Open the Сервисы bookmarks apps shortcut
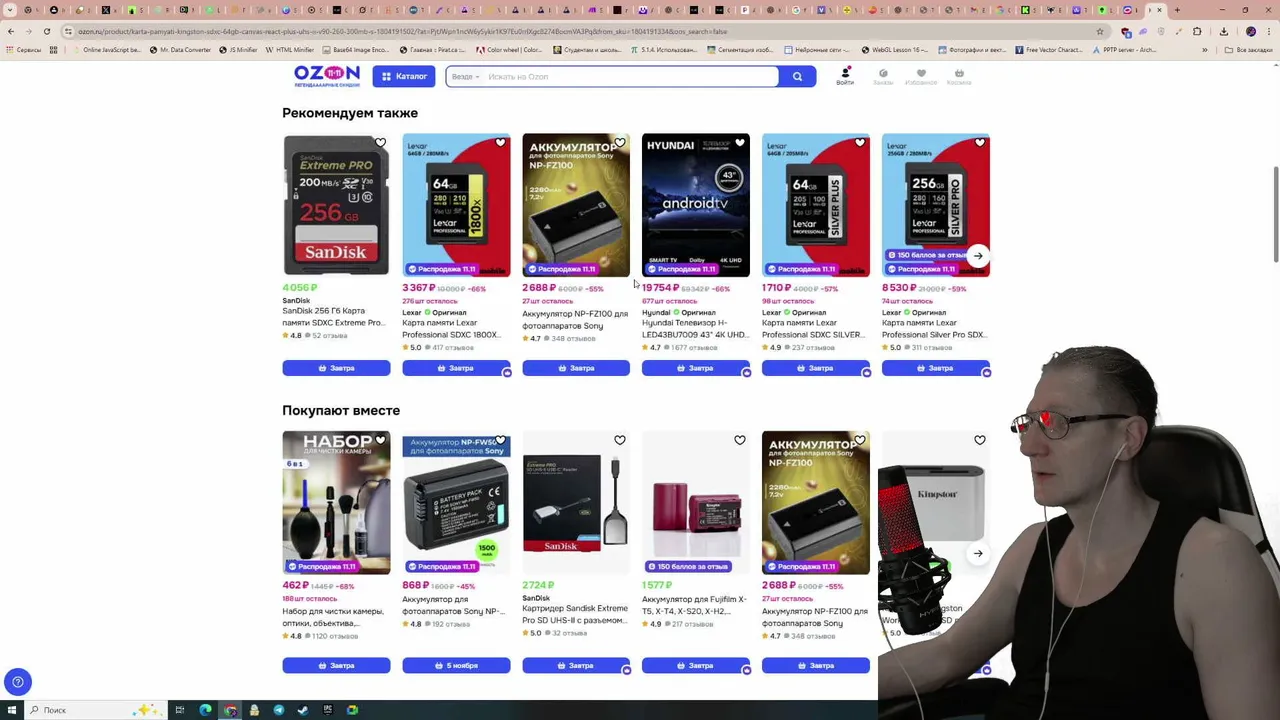The width and height of the screenshot is (1280, 720). (24, 49)
